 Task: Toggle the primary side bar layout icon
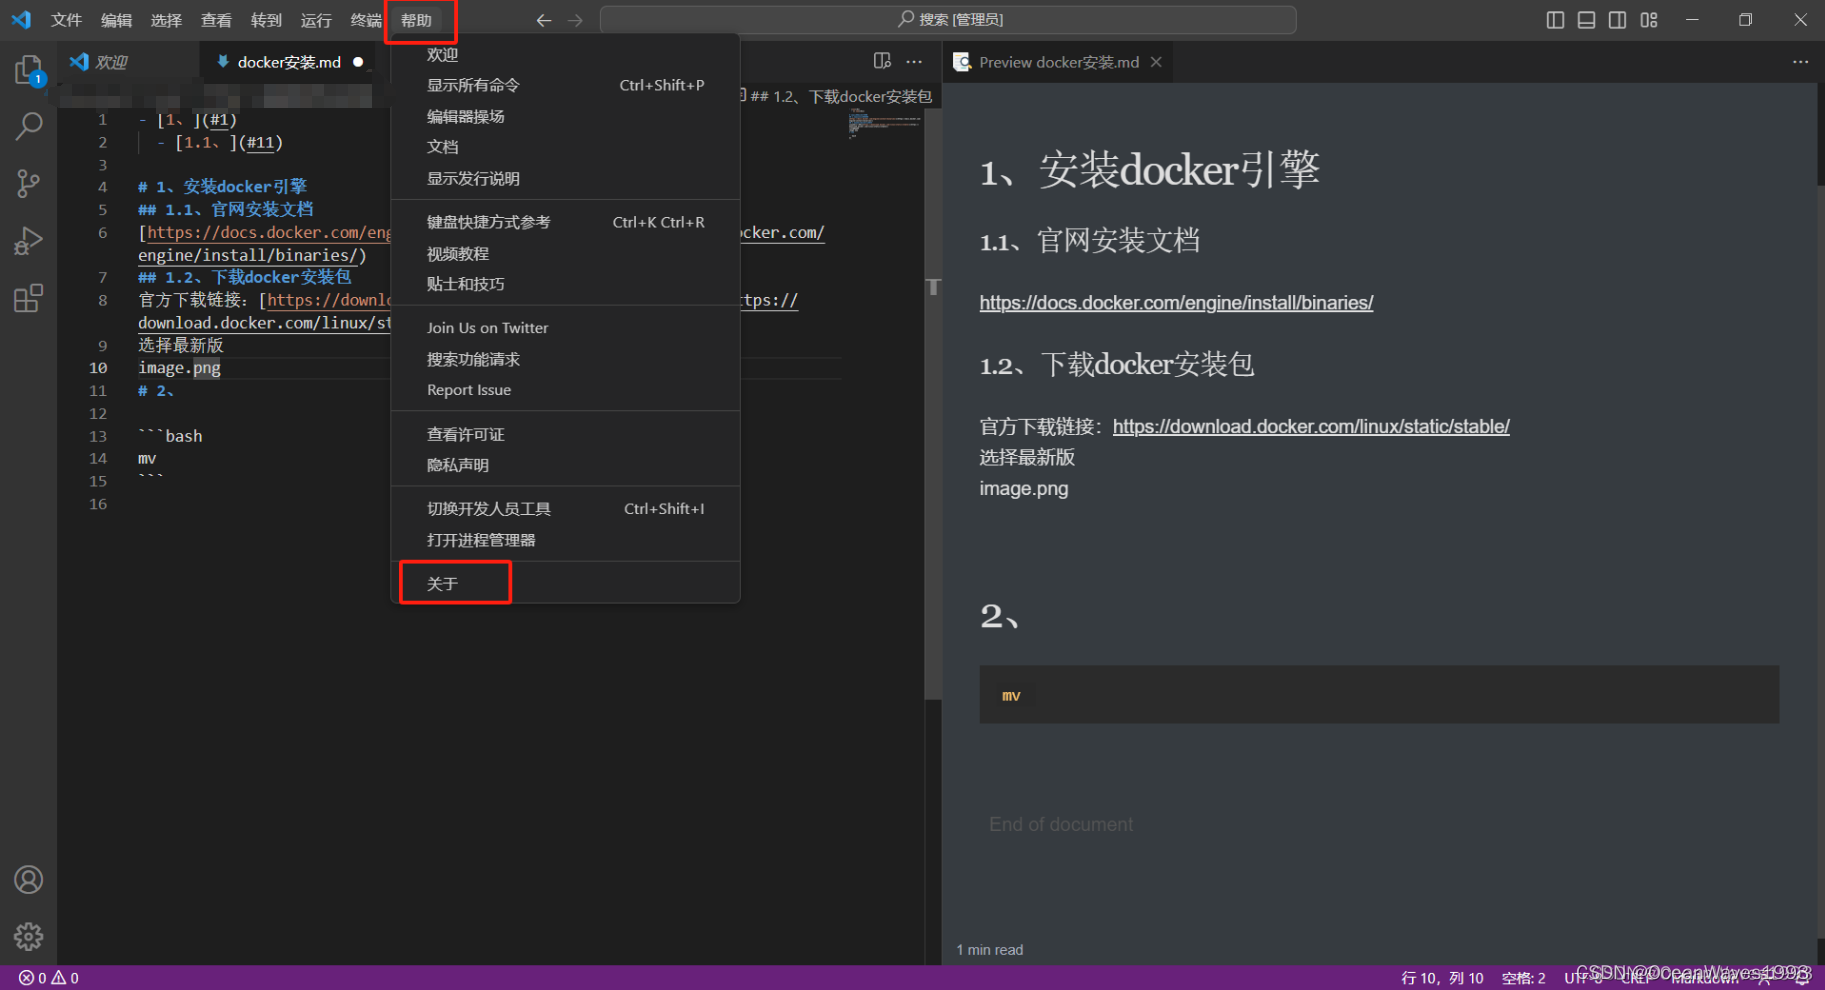[x=1555, y=20]
